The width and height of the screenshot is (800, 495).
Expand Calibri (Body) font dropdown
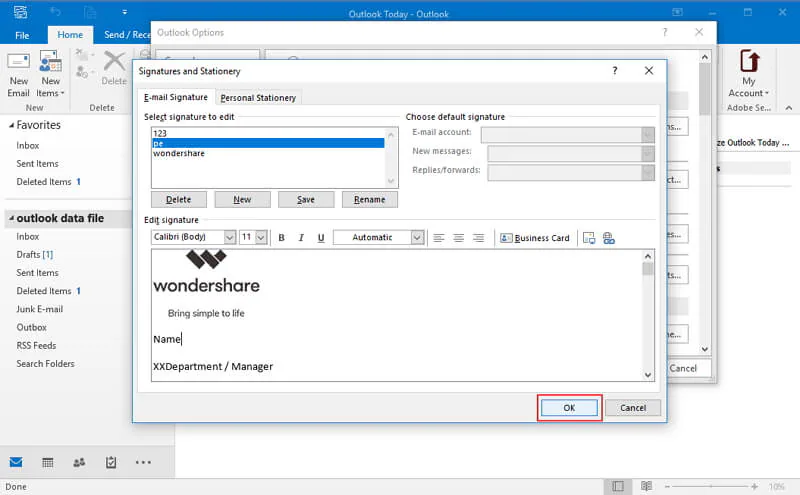click(230, 237)
